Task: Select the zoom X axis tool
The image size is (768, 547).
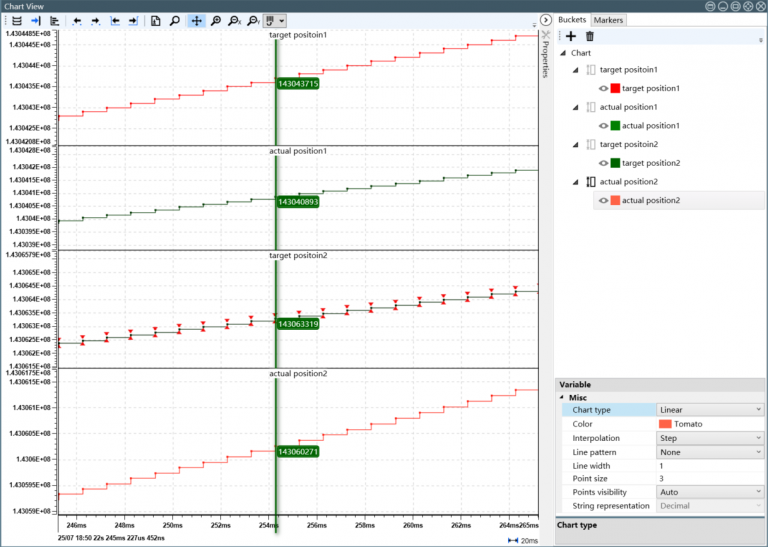Action: (234, 20)
